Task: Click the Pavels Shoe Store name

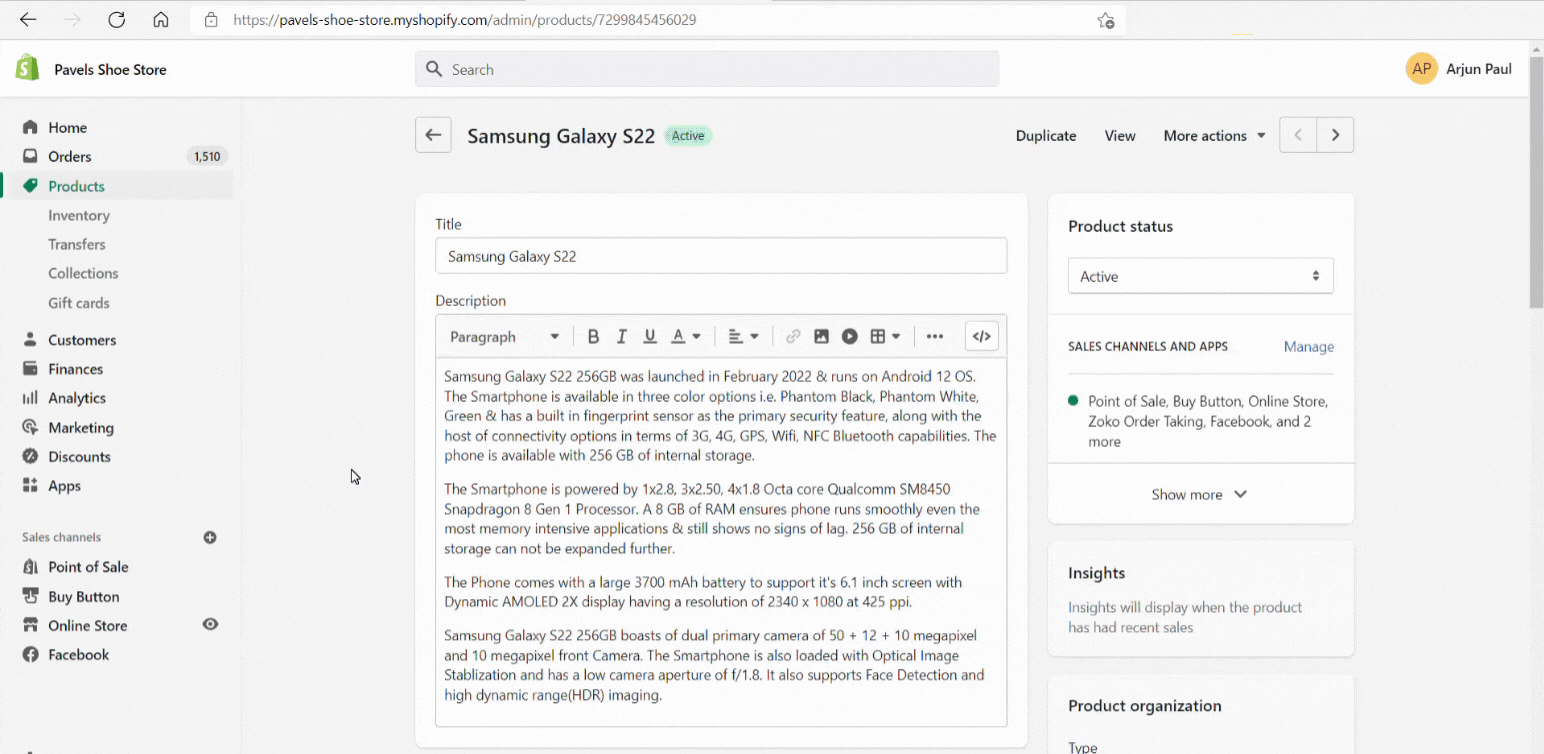Action: pyautogui.click(x=110, y=70)
